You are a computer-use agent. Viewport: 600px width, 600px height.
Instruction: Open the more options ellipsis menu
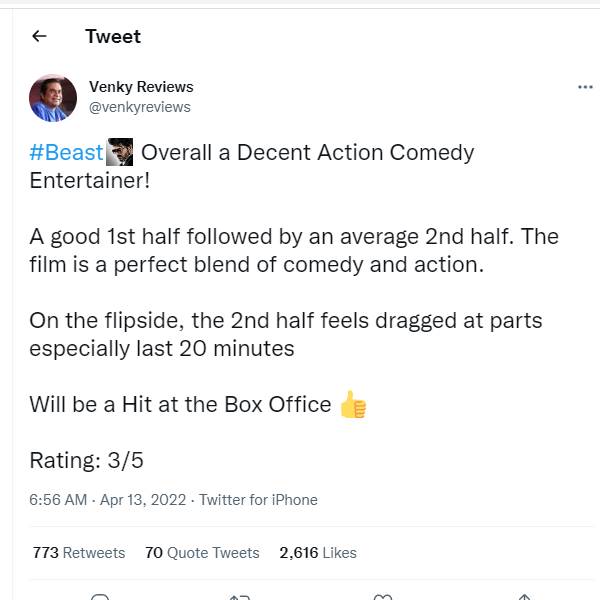point(585,88)
